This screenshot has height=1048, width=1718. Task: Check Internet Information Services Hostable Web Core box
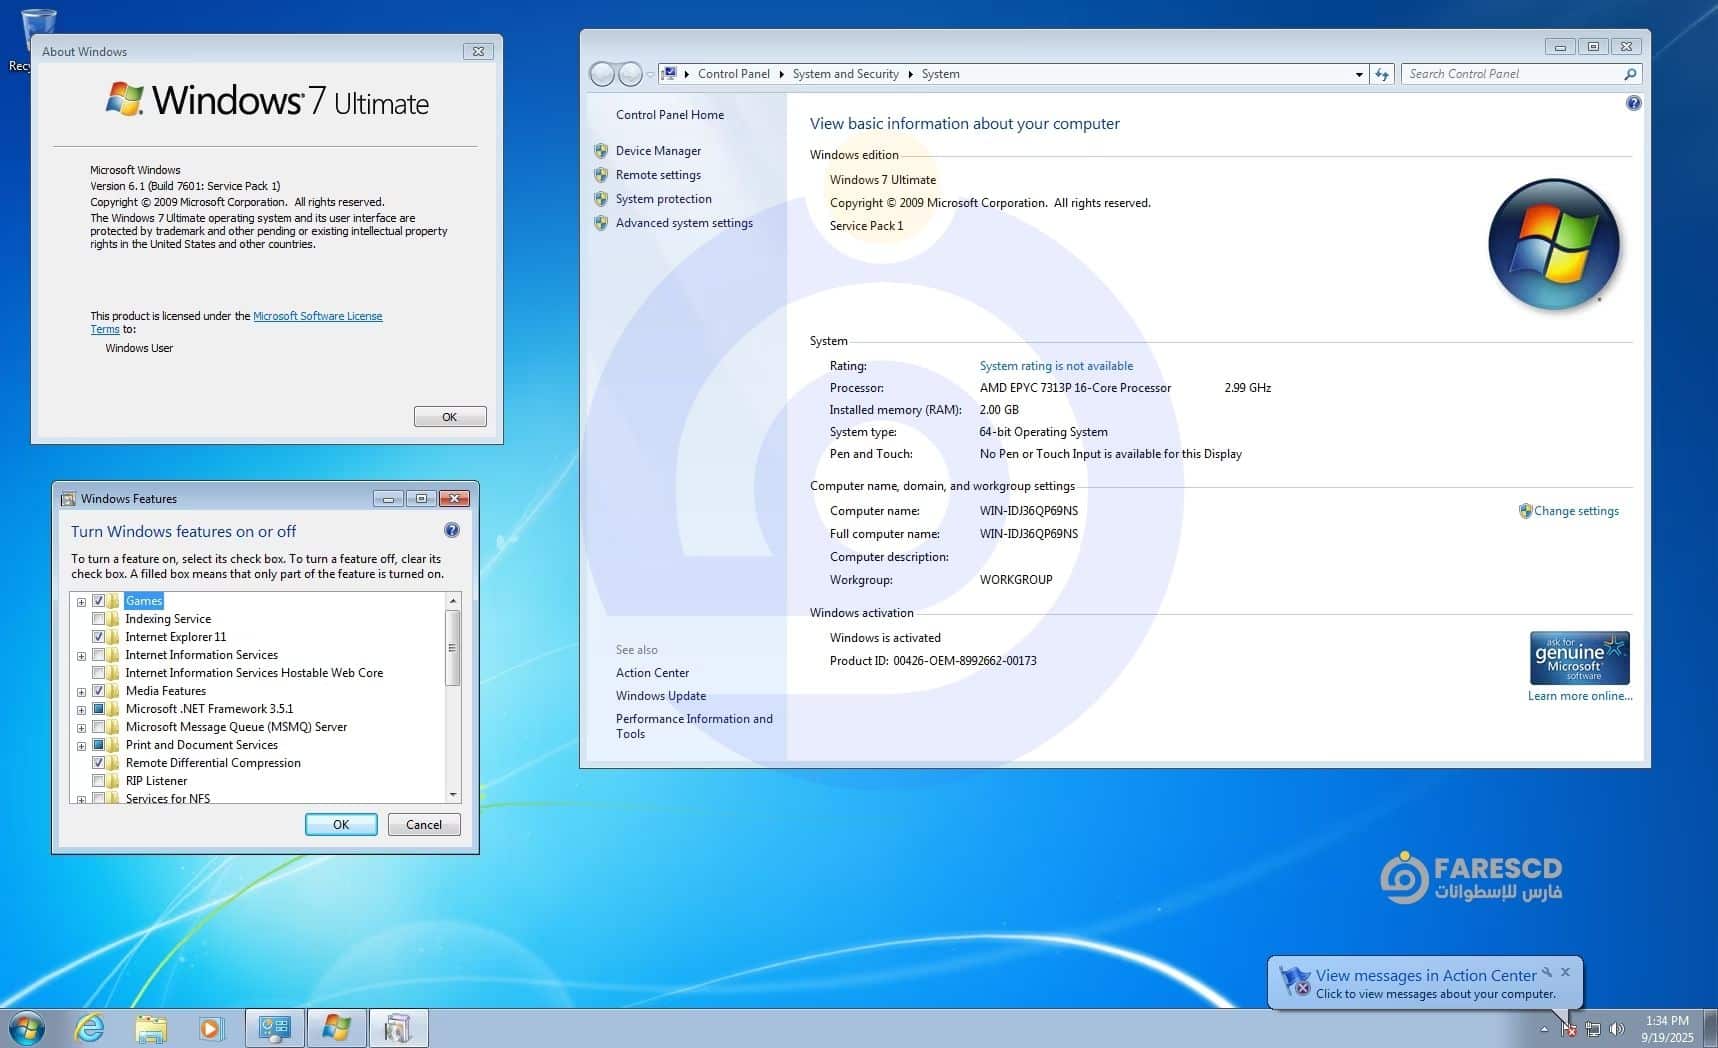[99, 673]
